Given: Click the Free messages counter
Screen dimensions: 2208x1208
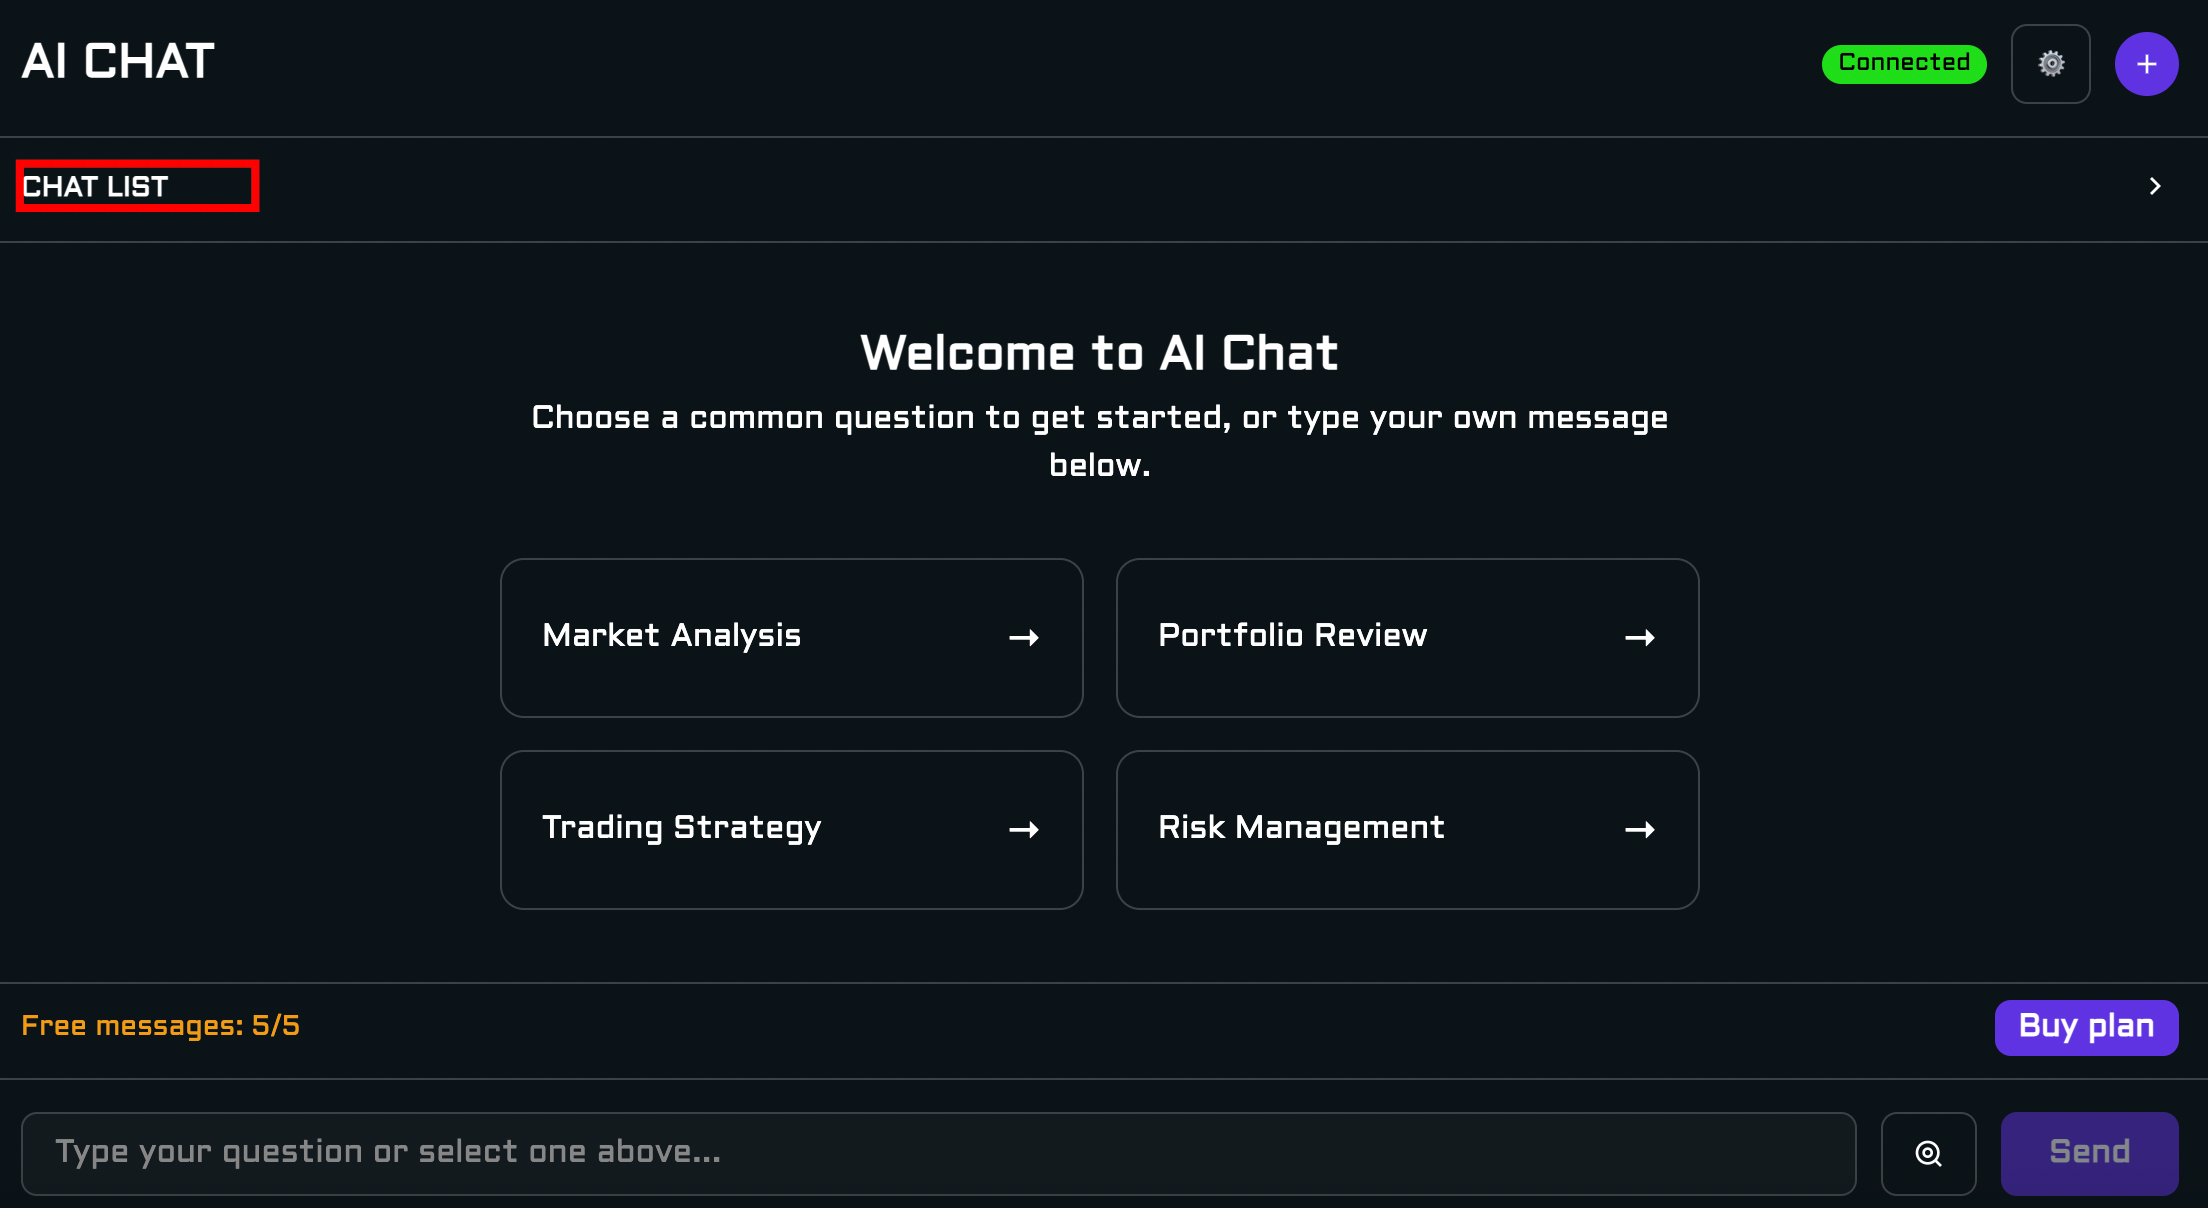Looking at the screenshot, I should [161, 1026].
